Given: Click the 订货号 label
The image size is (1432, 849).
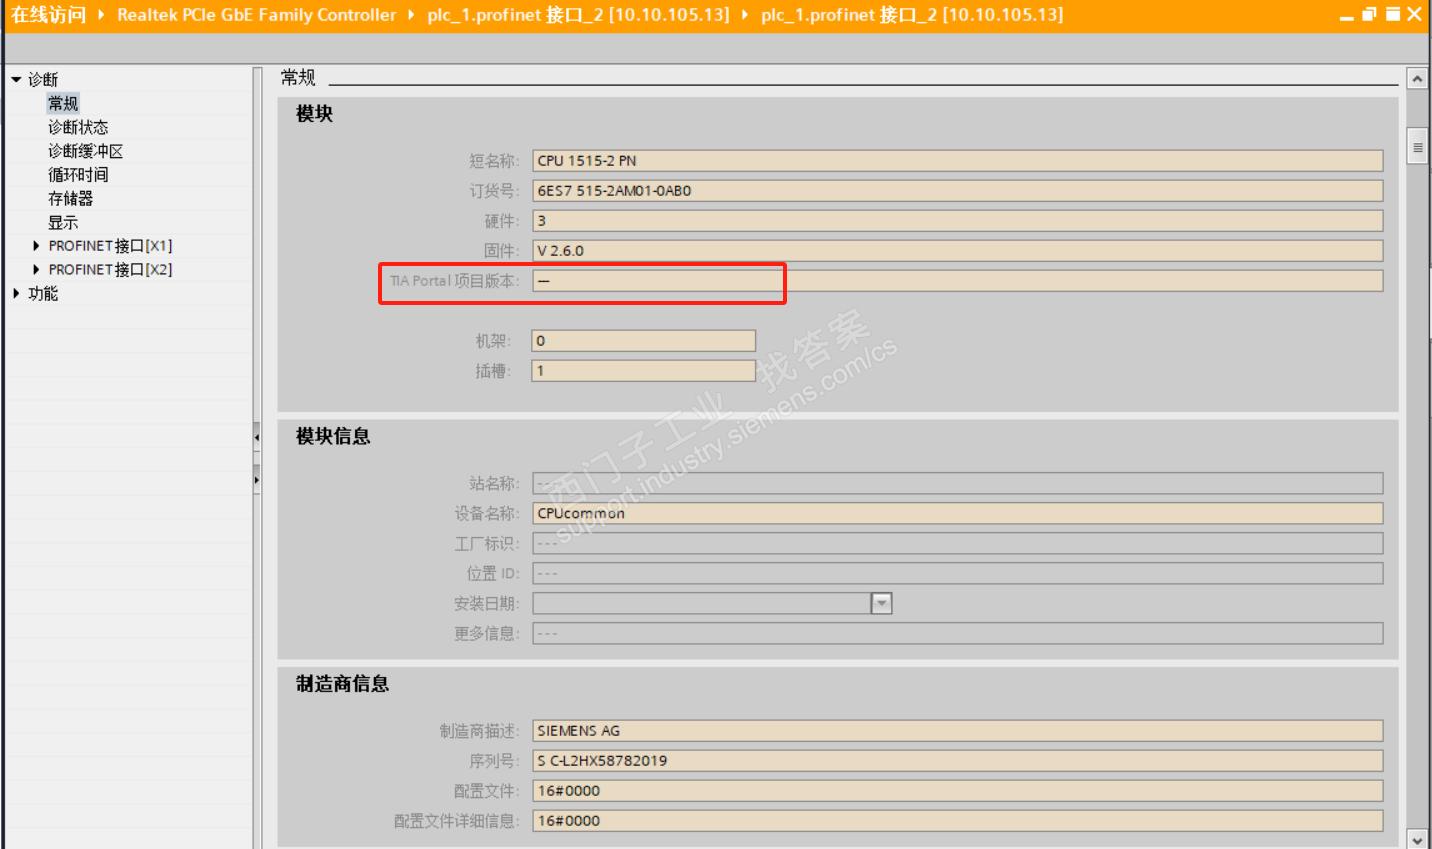Looking at the screenshot, I should click(494, 191).
